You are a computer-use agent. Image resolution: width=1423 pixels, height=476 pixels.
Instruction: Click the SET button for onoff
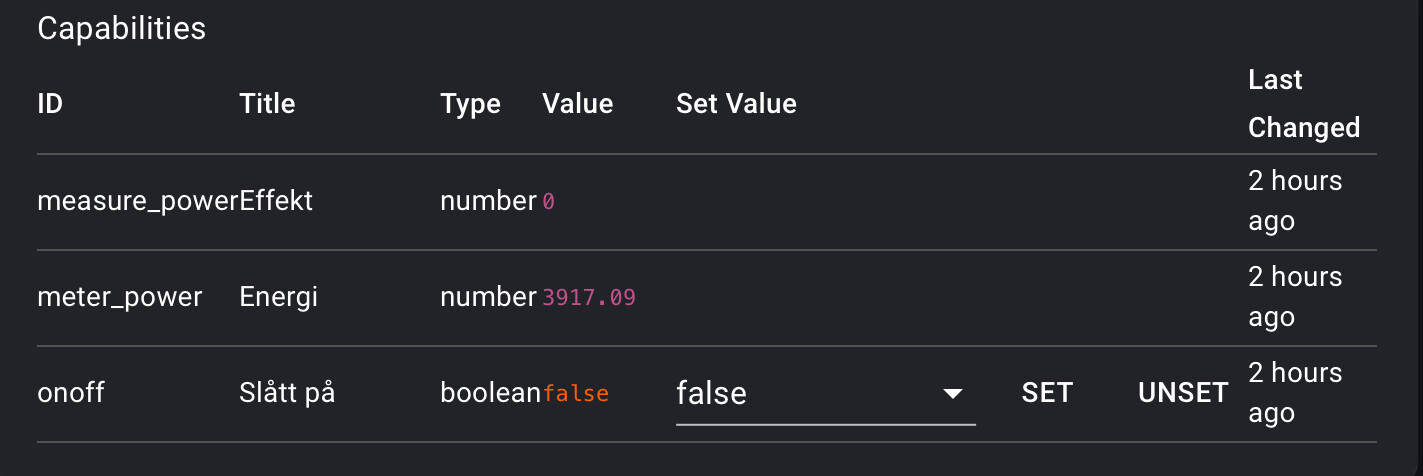pos(1047,393)
